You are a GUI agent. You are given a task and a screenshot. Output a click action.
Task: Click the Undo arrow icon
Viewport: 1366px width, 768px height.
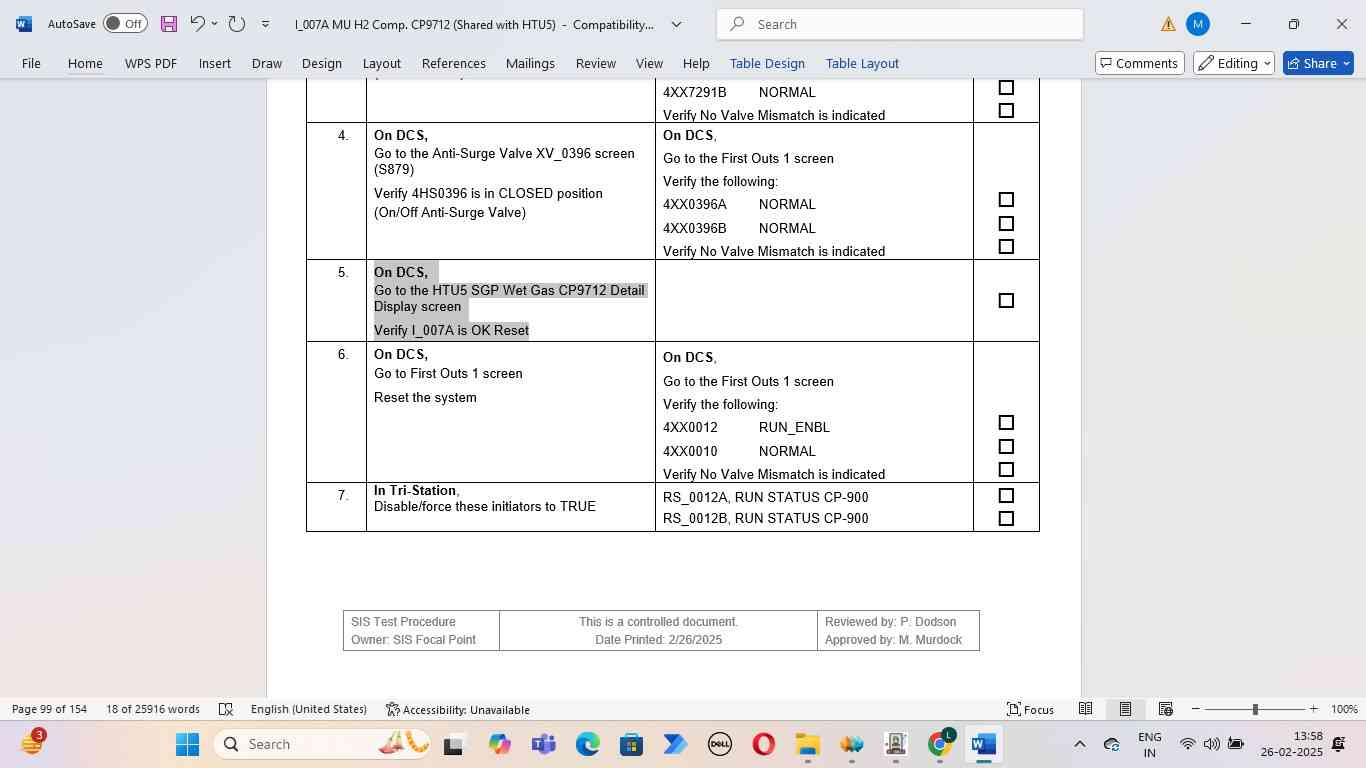197,23
